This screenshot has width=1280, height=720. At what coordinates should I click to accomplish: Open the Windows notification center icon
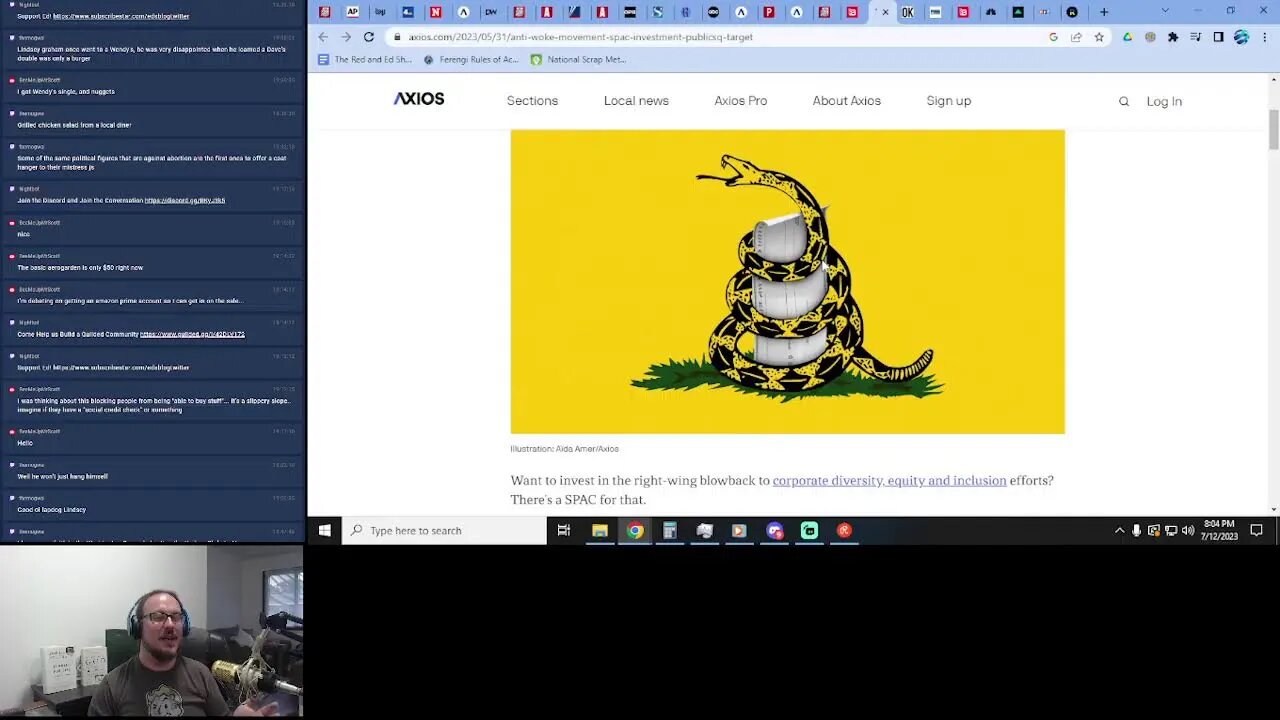(1257, 531)
